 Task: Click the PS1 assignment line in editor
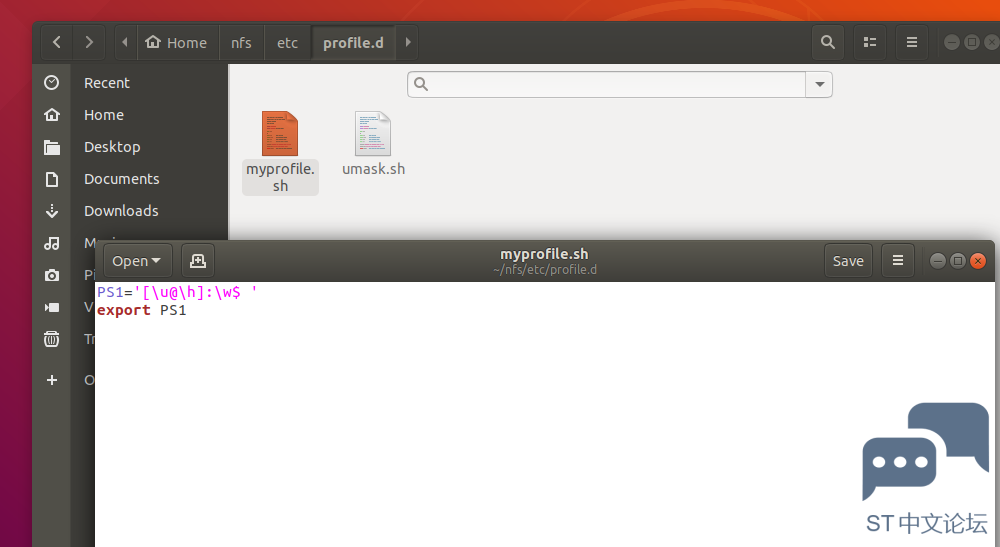click(x=177, y=292)
